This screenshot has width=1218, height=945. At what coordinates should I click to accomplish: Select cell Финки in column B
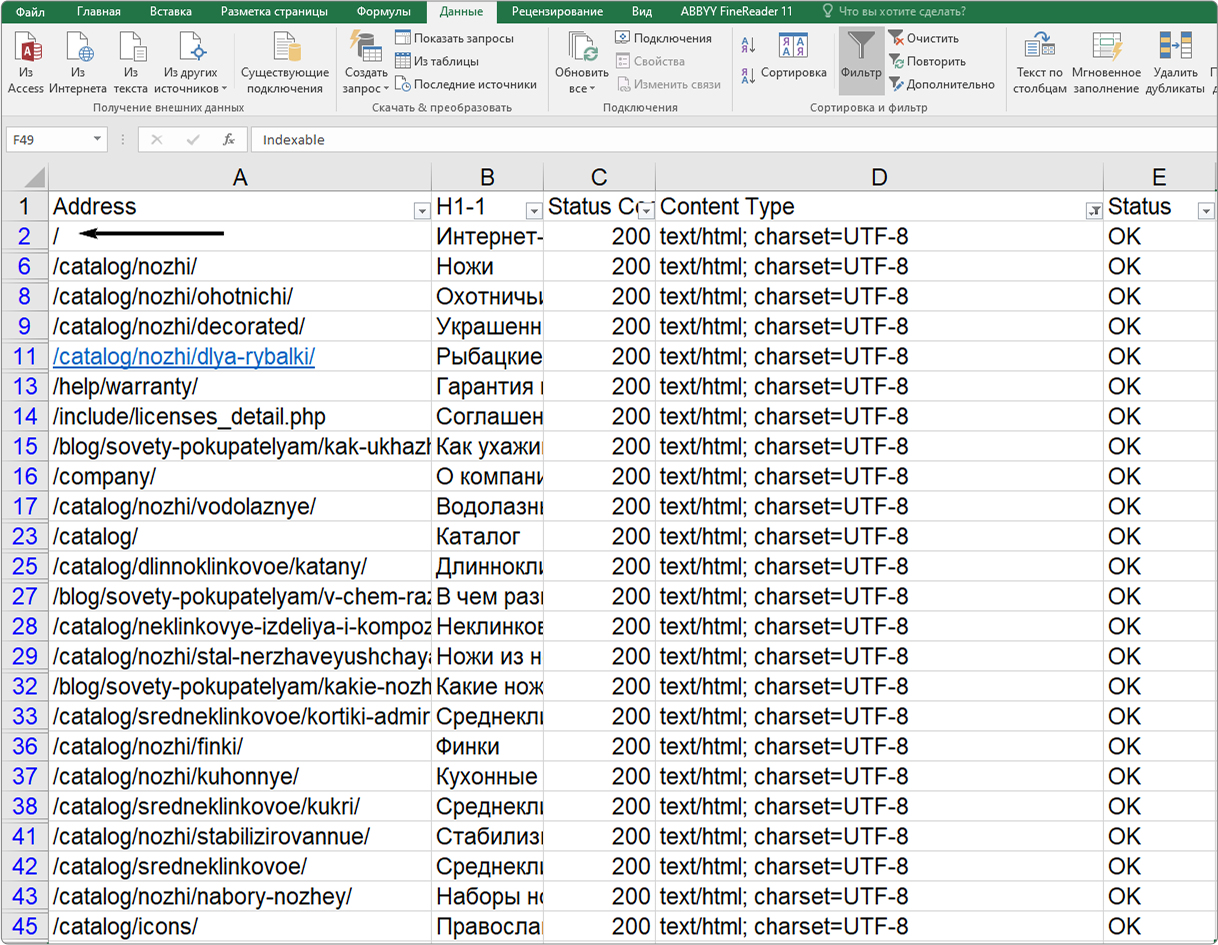point(488,746)
